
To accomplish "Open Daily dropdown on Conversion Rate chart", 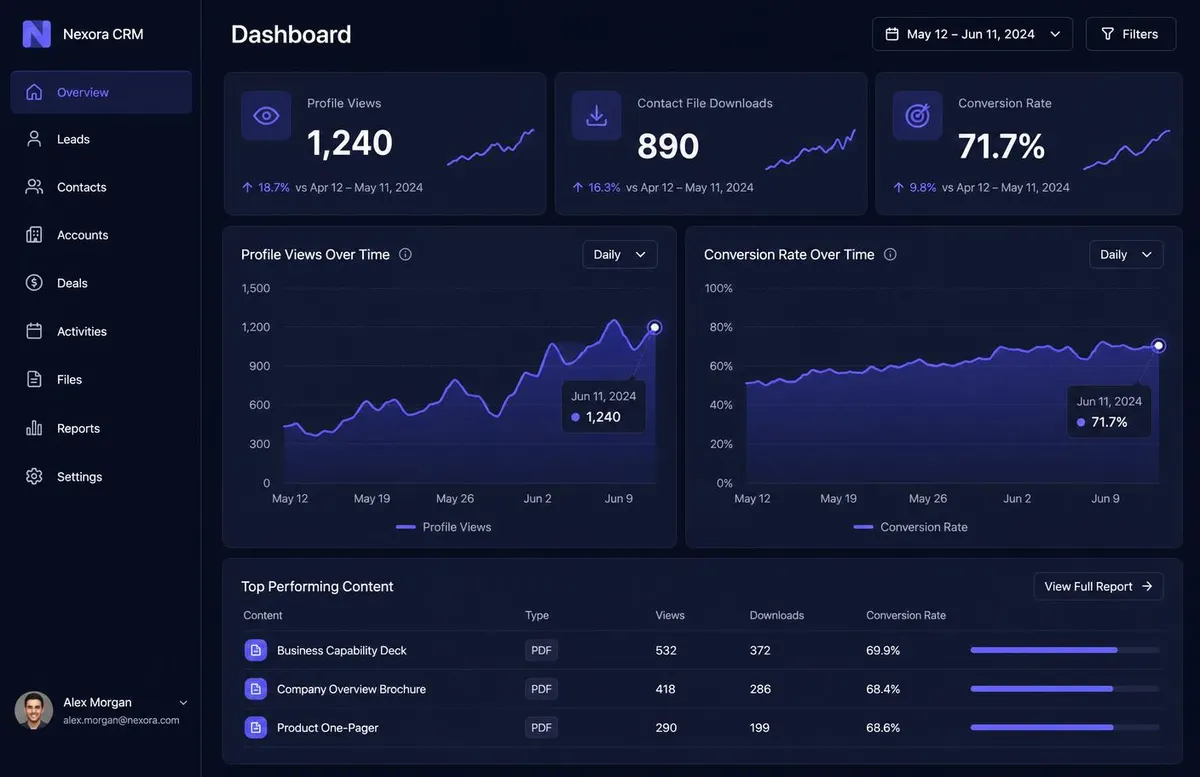I will point(1126,254).
